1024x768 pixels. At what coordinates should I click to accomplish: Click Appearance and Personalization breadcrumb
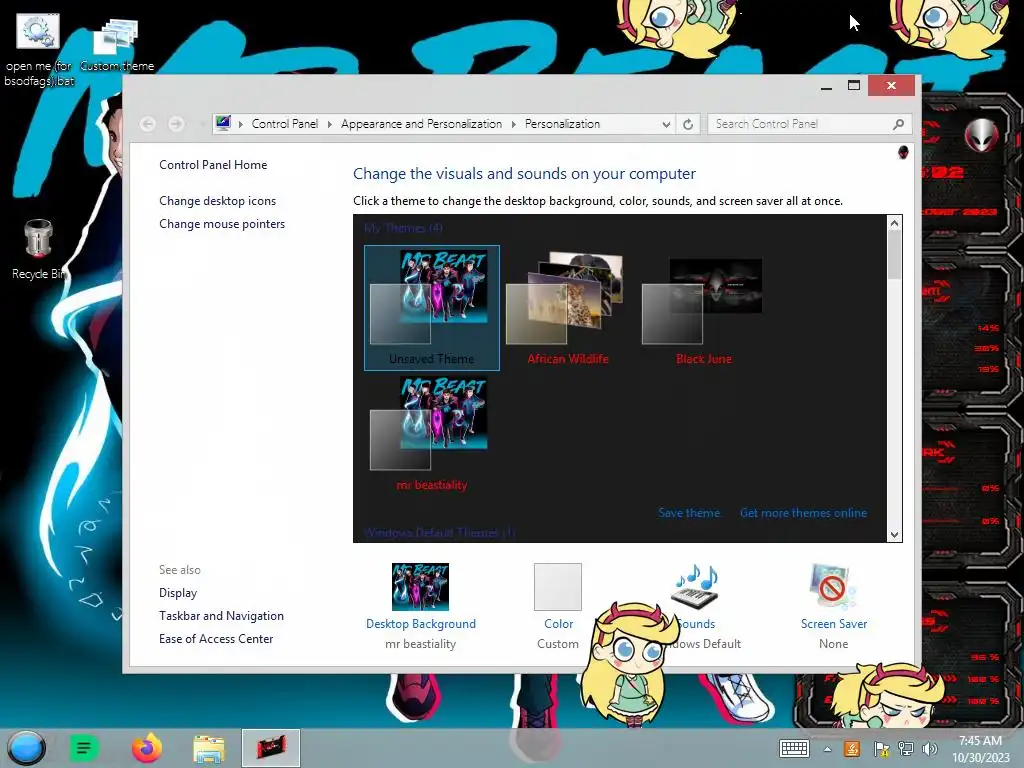pyautogui.click(x=421, y=124)
